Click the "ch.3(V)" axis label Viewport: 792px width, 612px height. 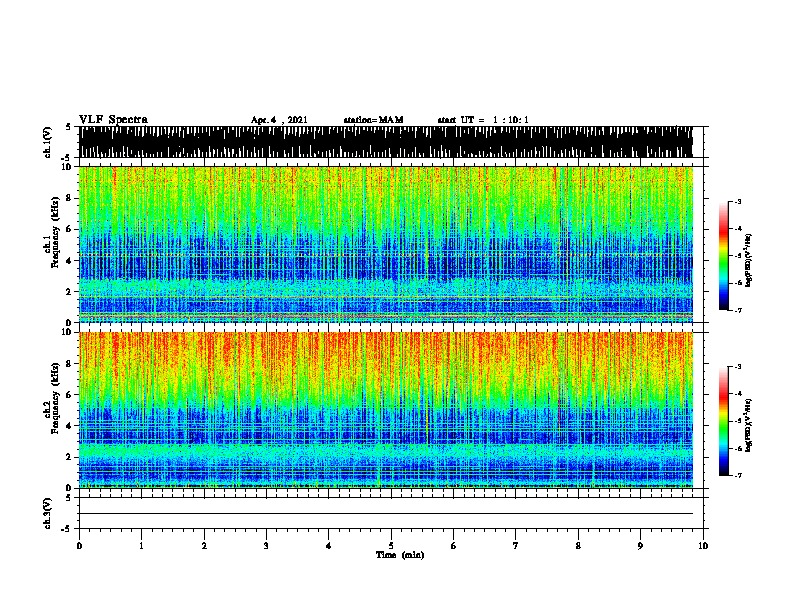pos(47,514)
